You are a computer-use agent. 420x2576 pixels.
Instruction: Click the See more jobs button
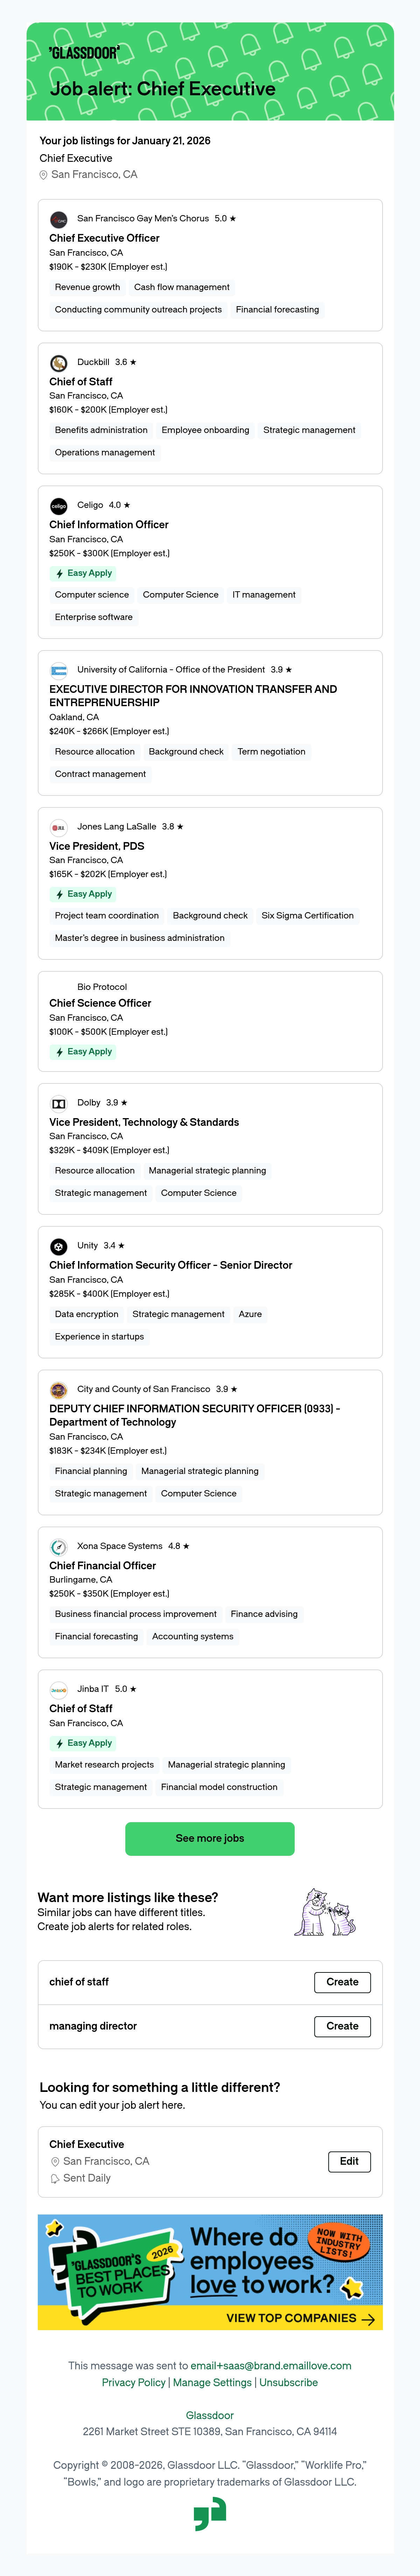[210, 1838]
